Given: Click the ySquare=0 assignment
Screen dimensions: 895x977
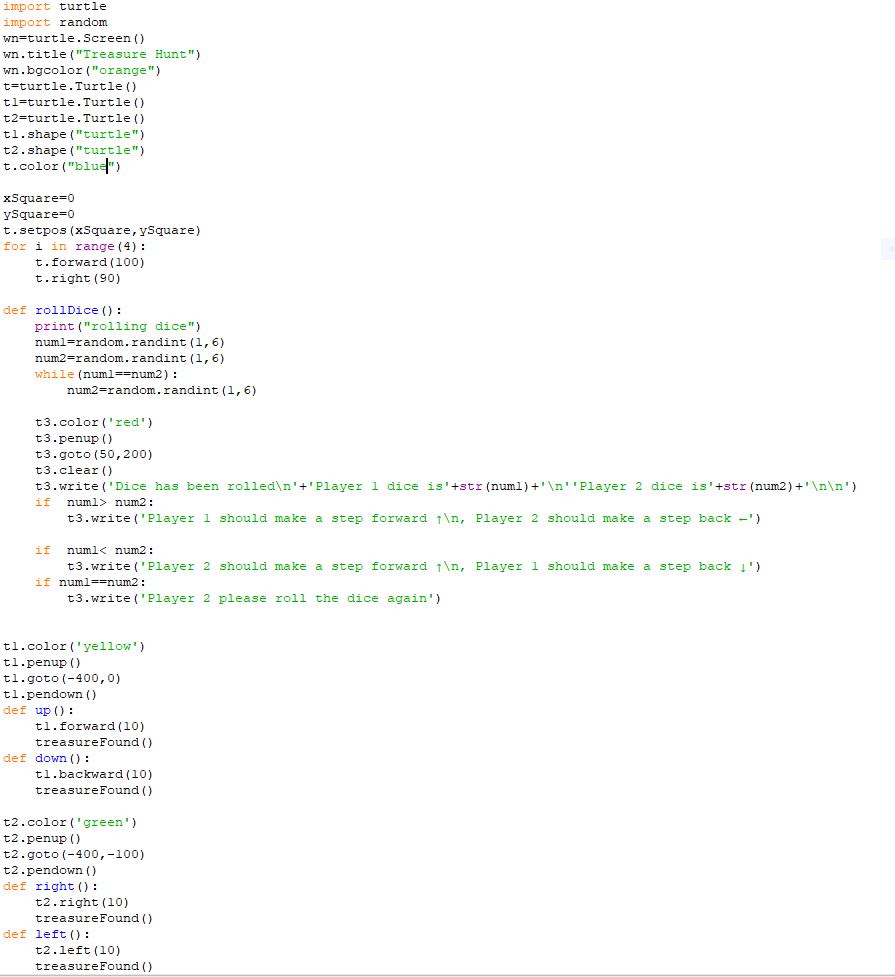Looking at the screenshot, I should point(39,214).
